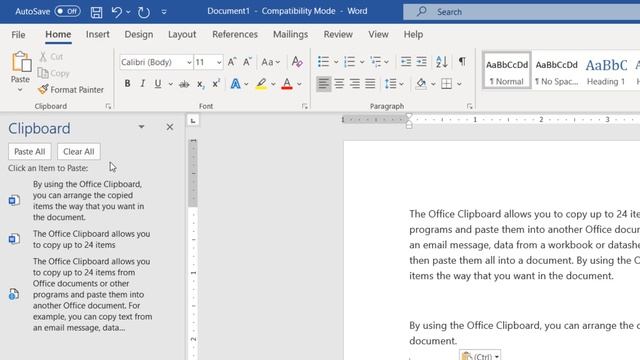Apply paragraph shading color
640x360 pixels.
coord(421,84)
